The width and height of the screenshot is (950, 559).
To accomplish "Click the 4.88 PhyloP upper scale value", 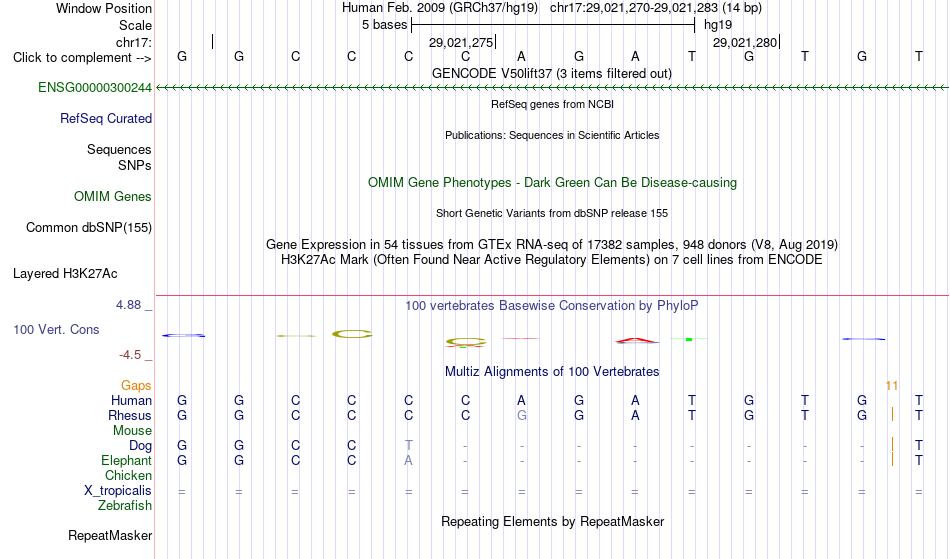I will pos(128,305).
